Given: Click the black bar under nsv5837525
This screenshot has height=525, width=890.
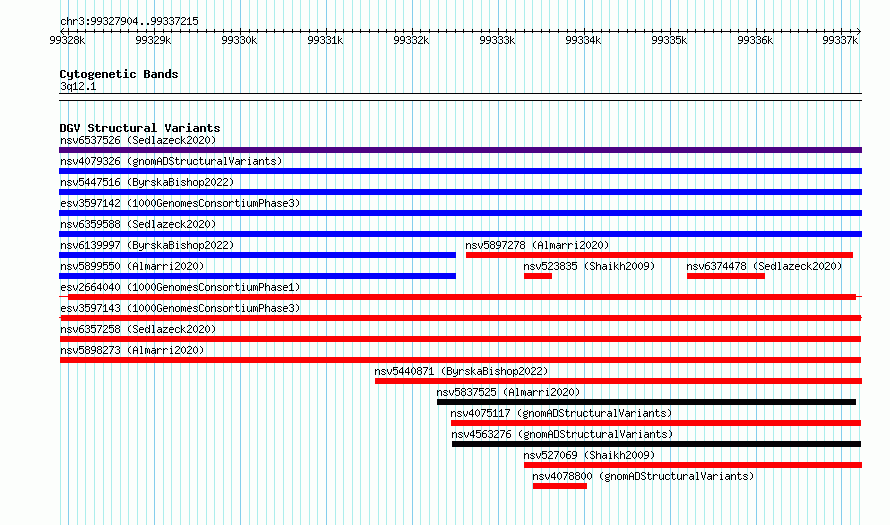Looking at the screenshot, I should click(646, 402).
